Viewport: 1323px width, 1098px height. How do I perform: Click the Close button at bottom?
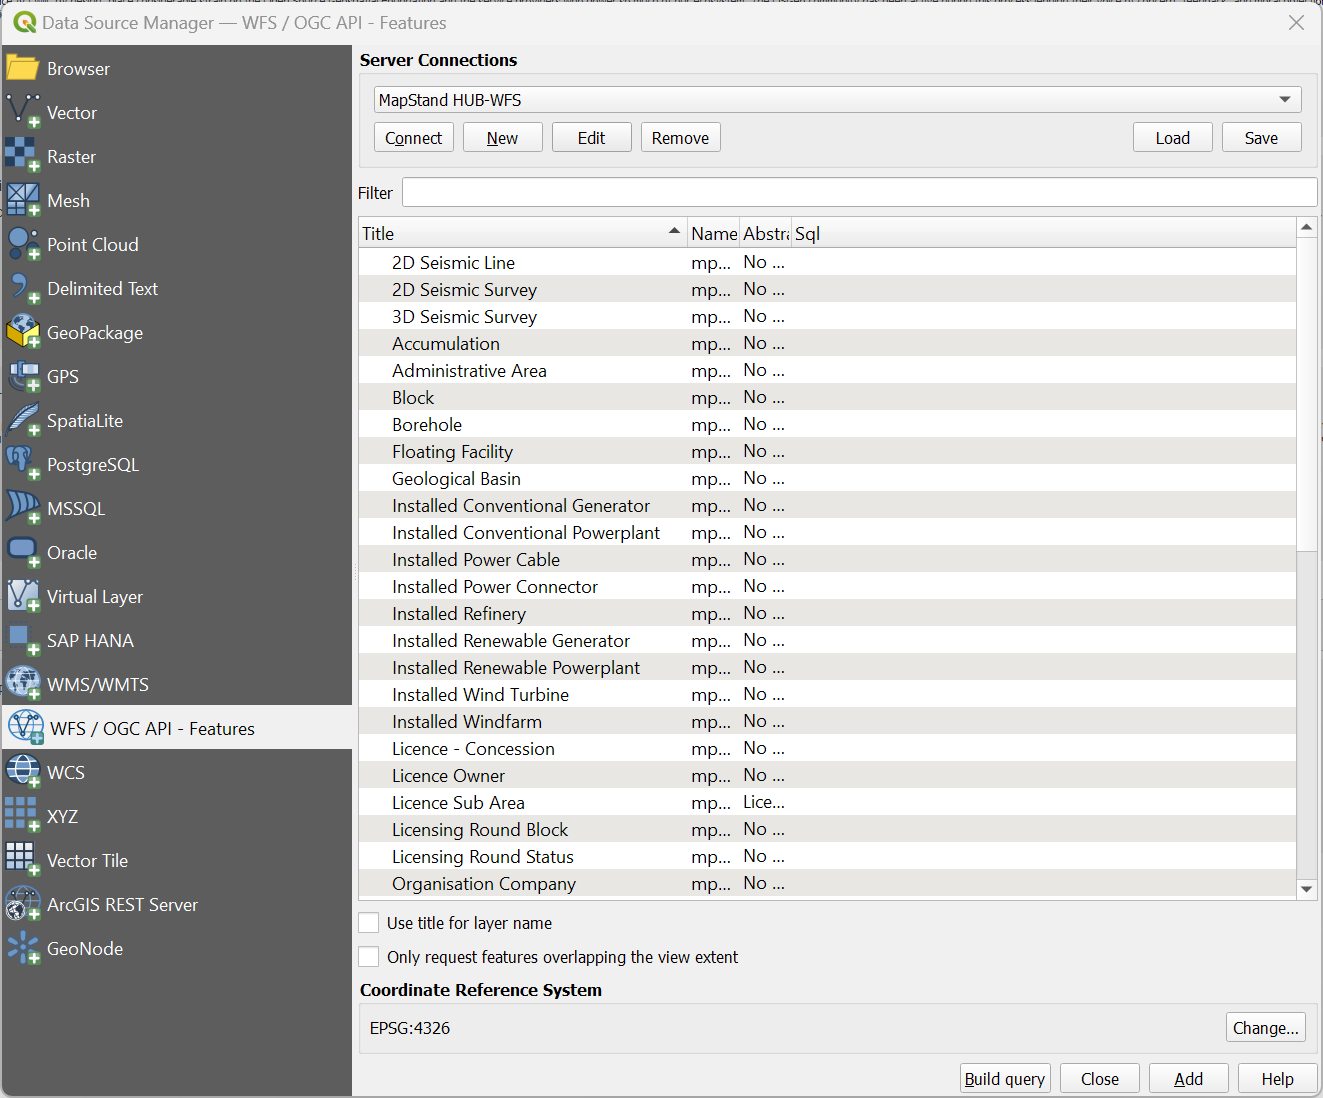[1100, 1079]
